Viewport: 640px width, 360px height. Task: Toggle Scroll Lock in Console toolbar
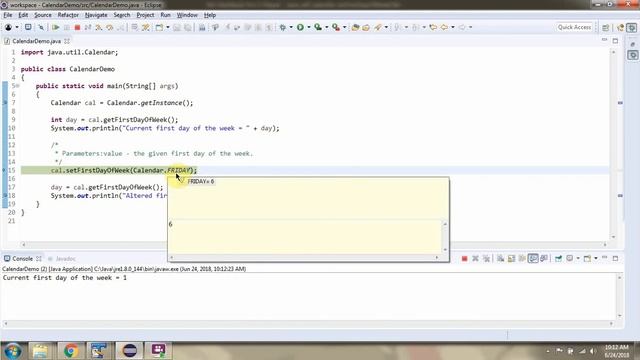click(511, 258)
